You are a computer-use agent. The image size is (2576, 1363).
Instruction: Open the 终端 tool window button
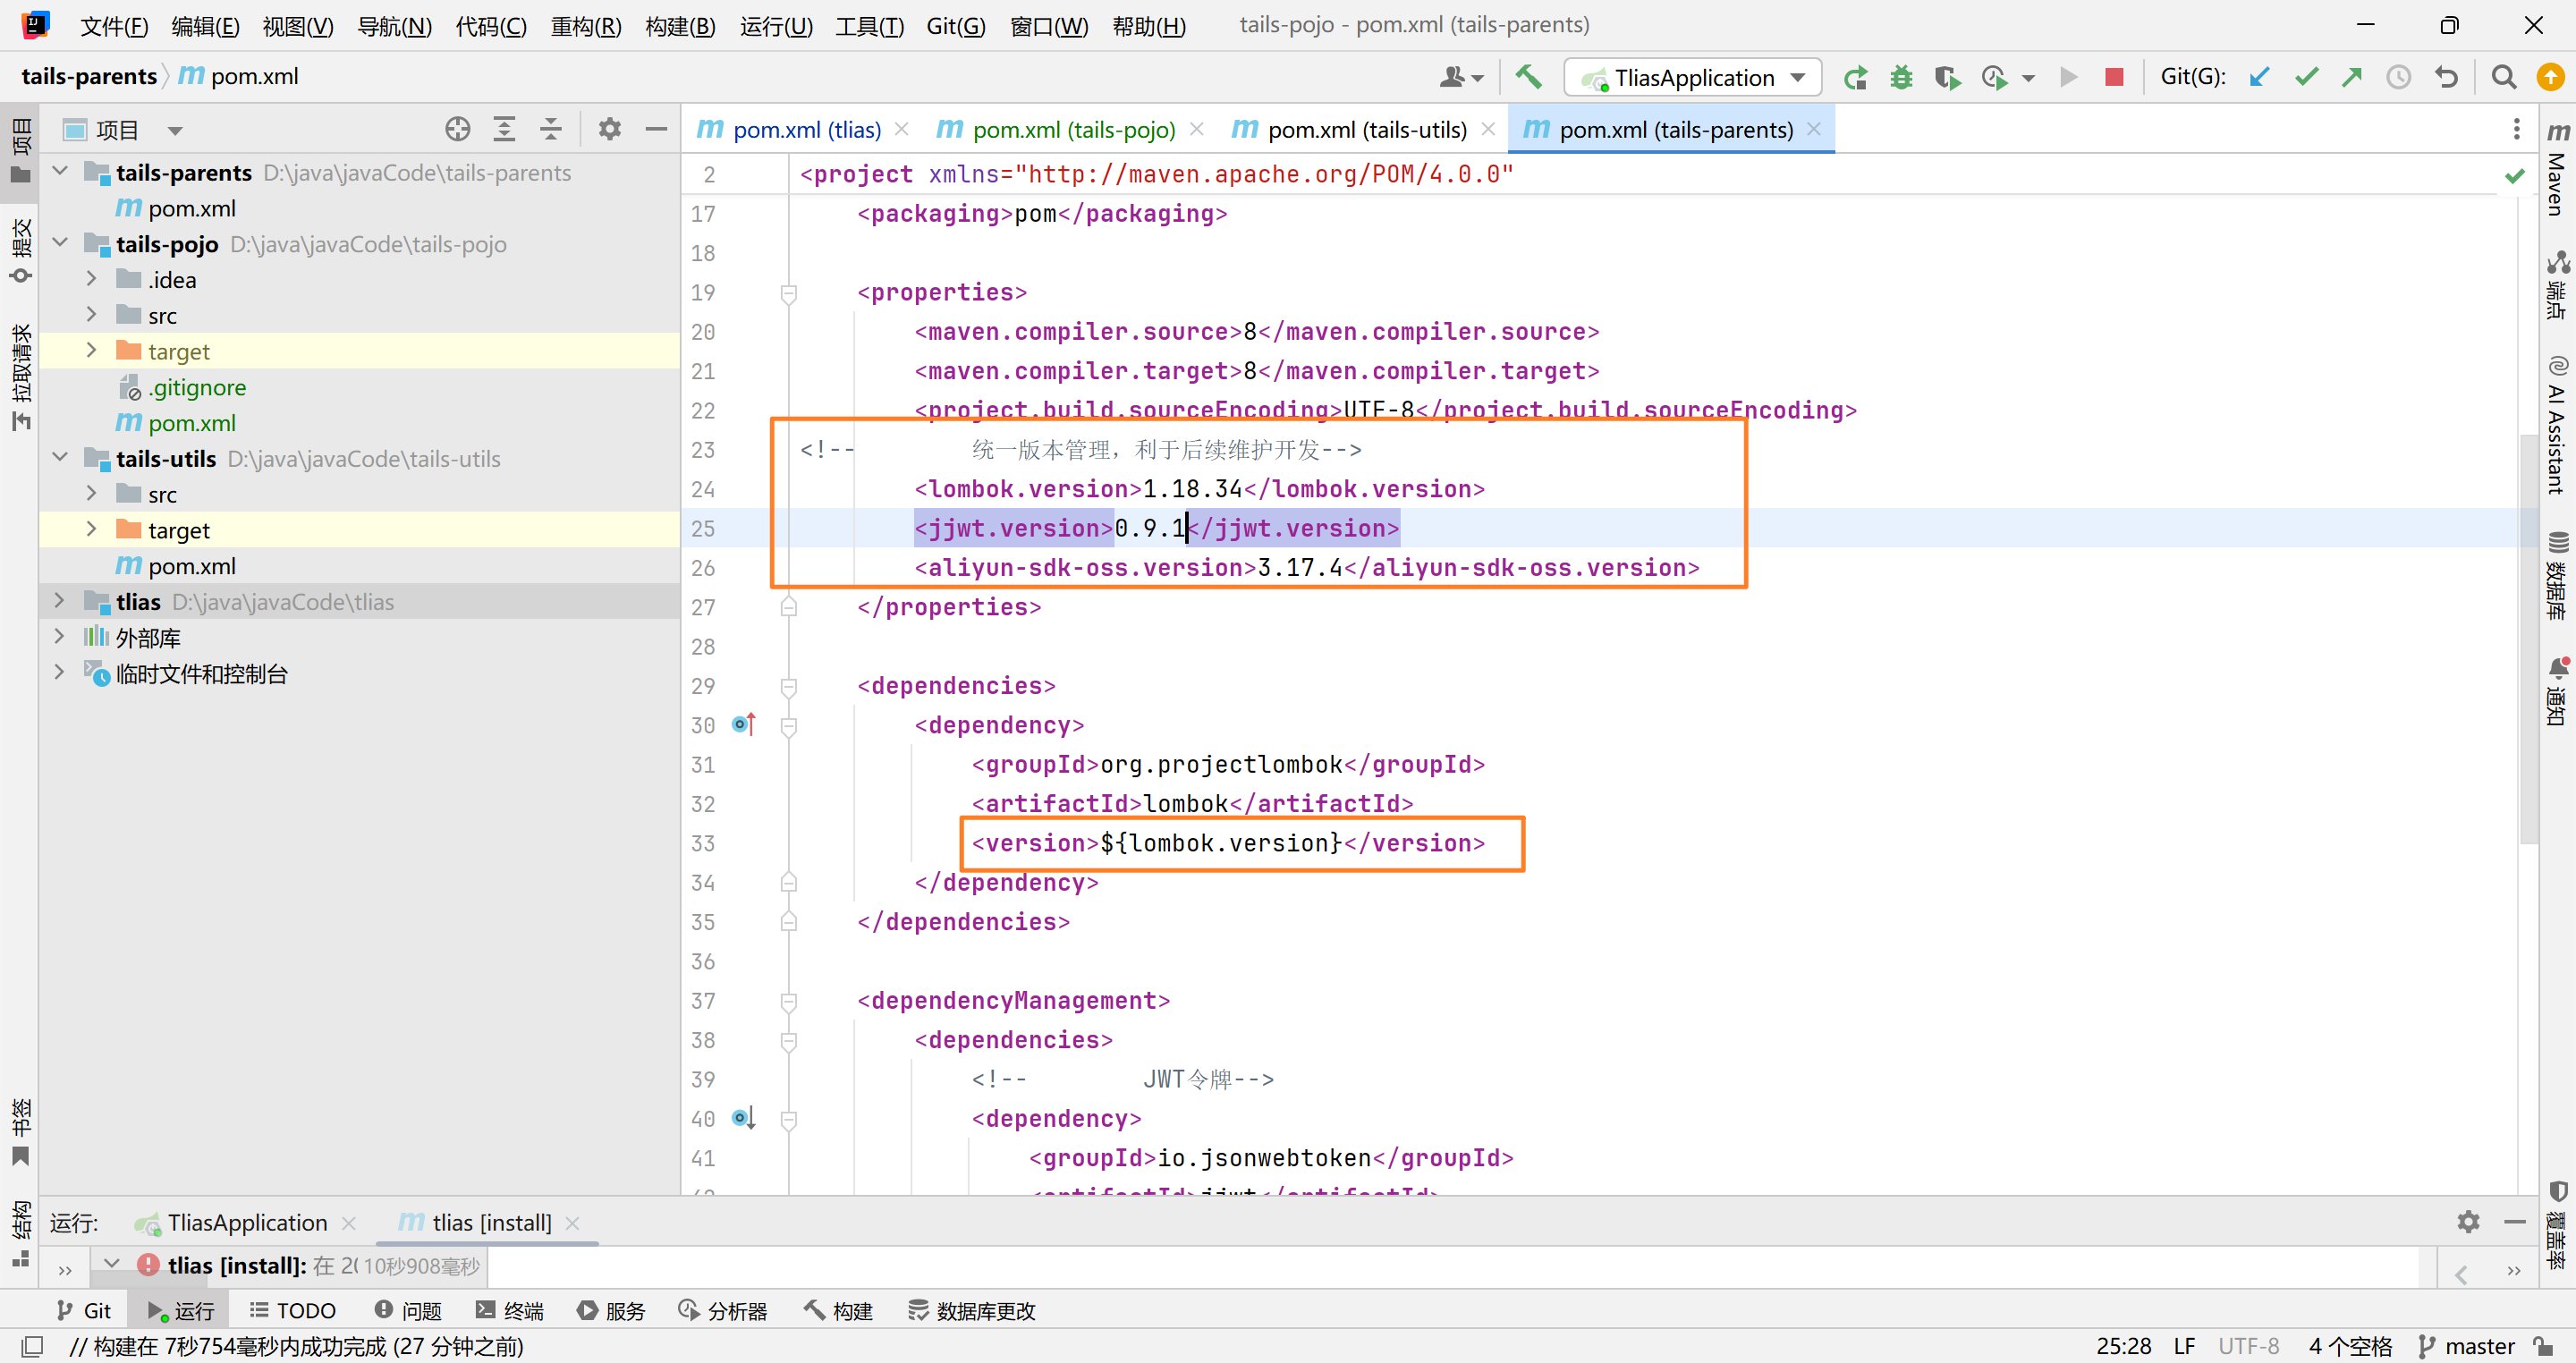[x=510, y=1310]
